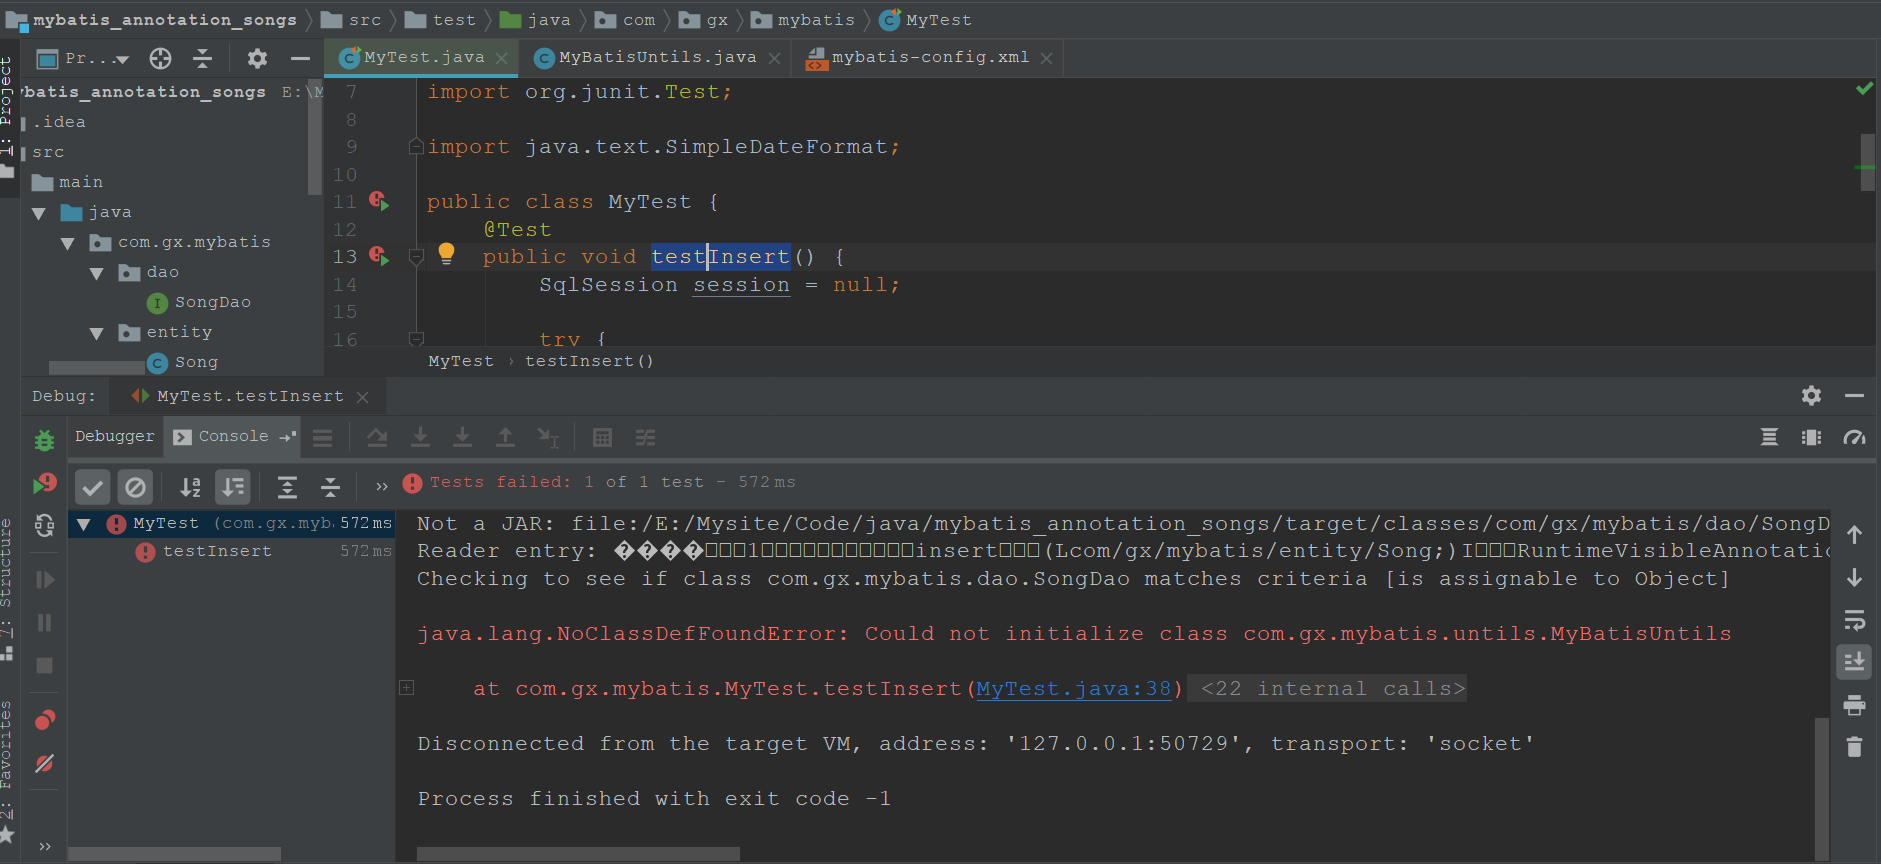This screenshot has width=1881, height=864.
Task: Click Step Out in debugger toolbar
Action: click(x=505, y=438)
